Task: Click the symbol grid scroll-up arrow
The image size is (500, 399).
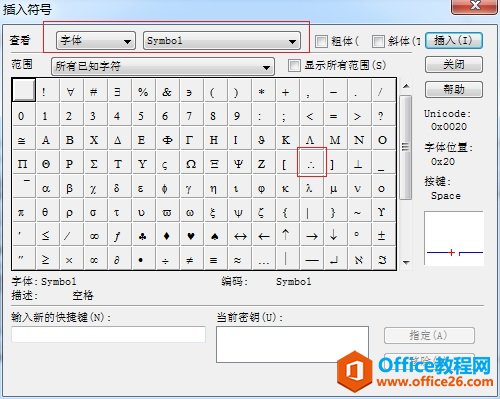Action: coord(406,86)
